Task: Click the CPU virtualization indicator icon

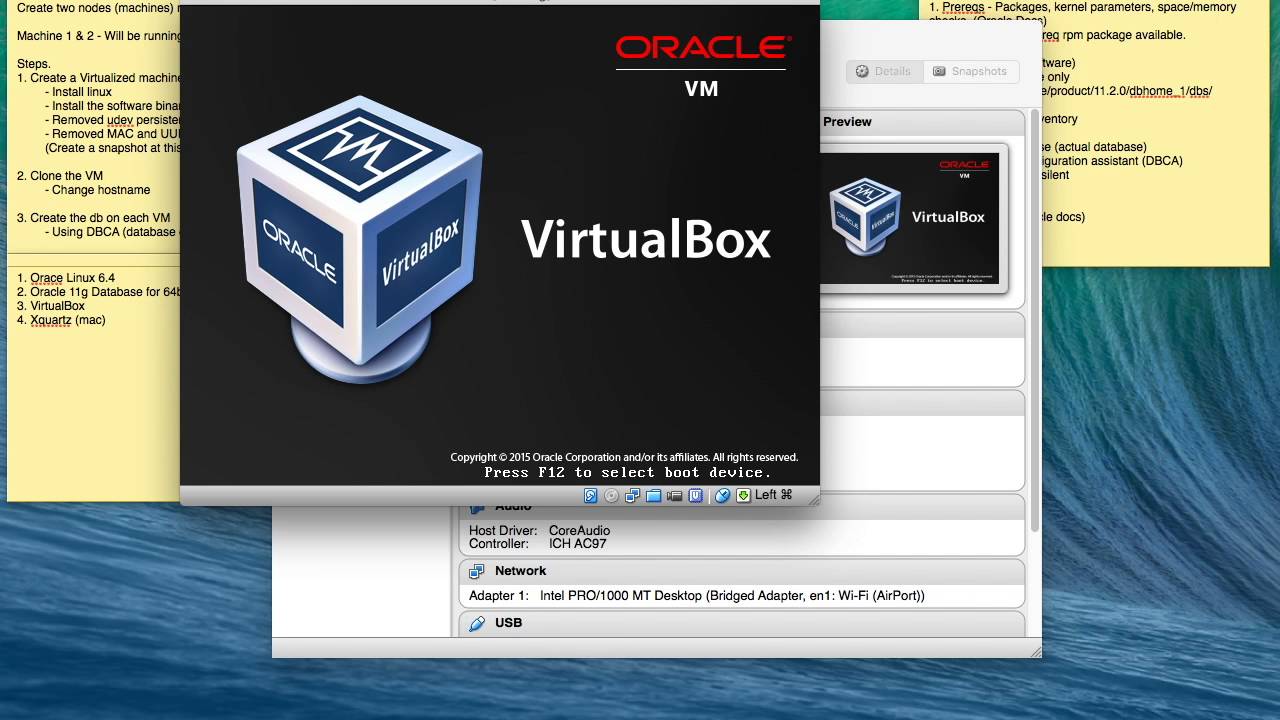Action: [x=696, y=495]
